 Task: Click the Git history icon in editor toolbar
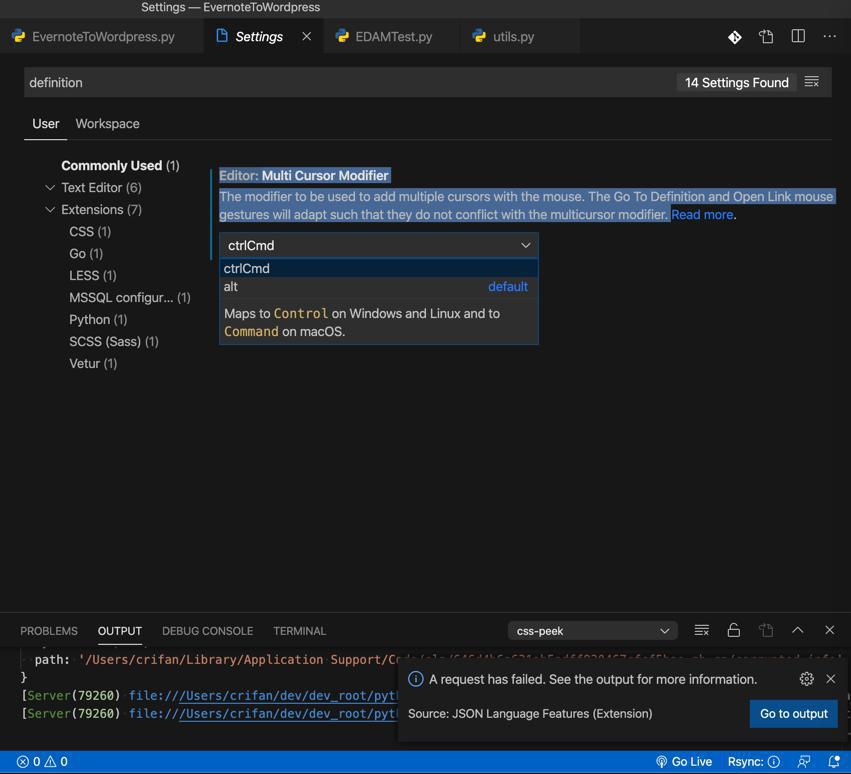[734, 37]
